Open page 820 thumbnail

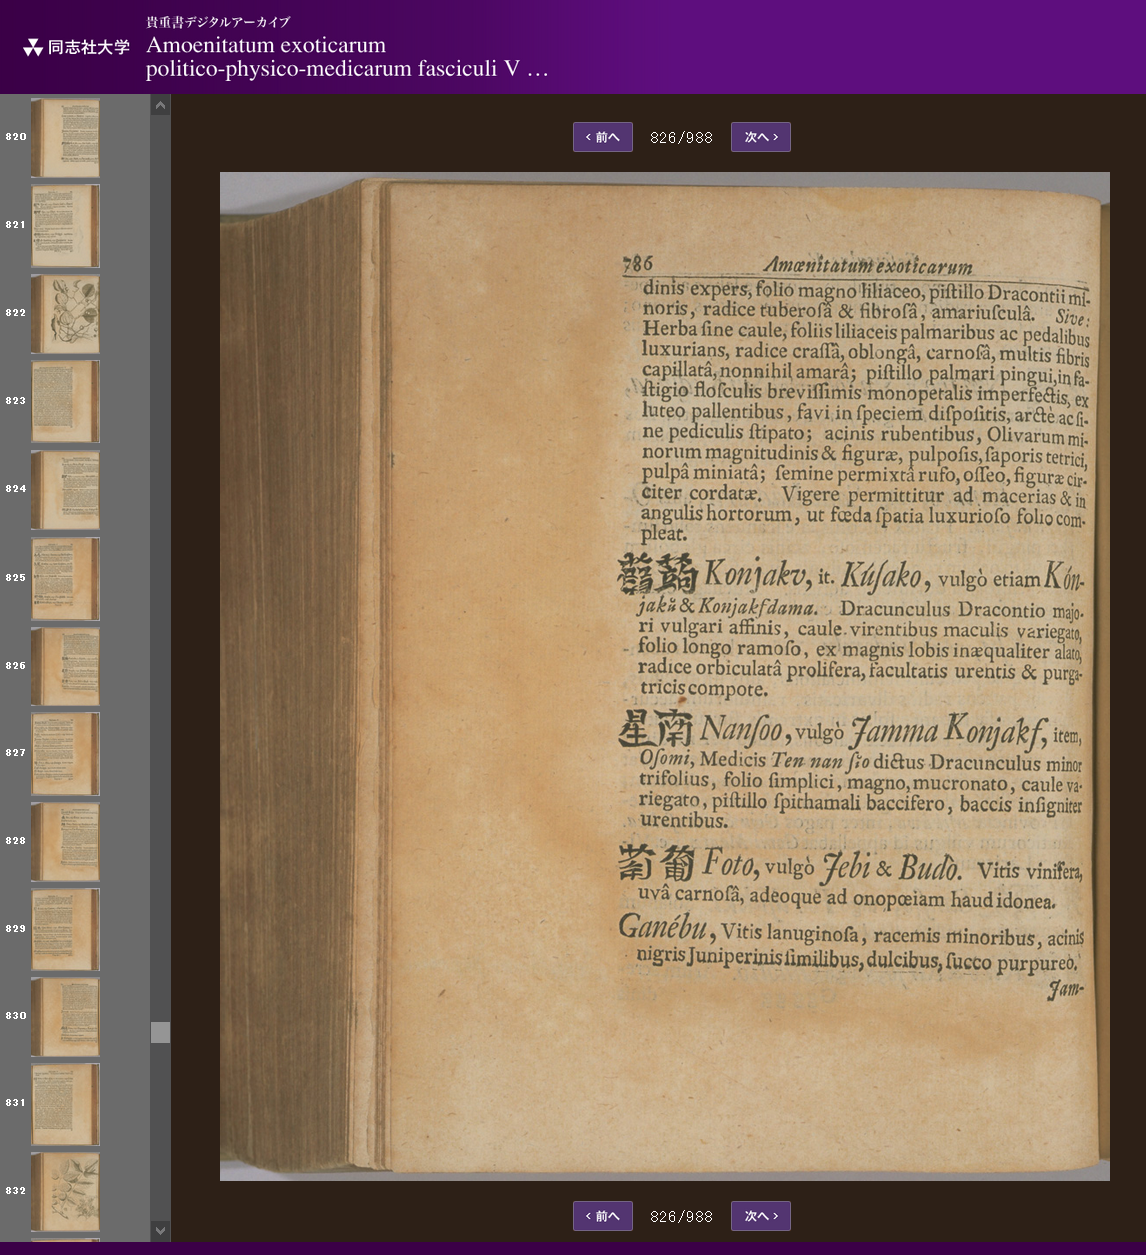pyautogui.click(x=65, y=138)
